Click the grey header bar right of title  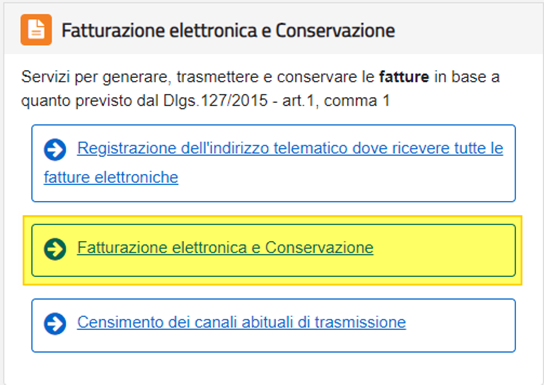click(x=468, y=30)
